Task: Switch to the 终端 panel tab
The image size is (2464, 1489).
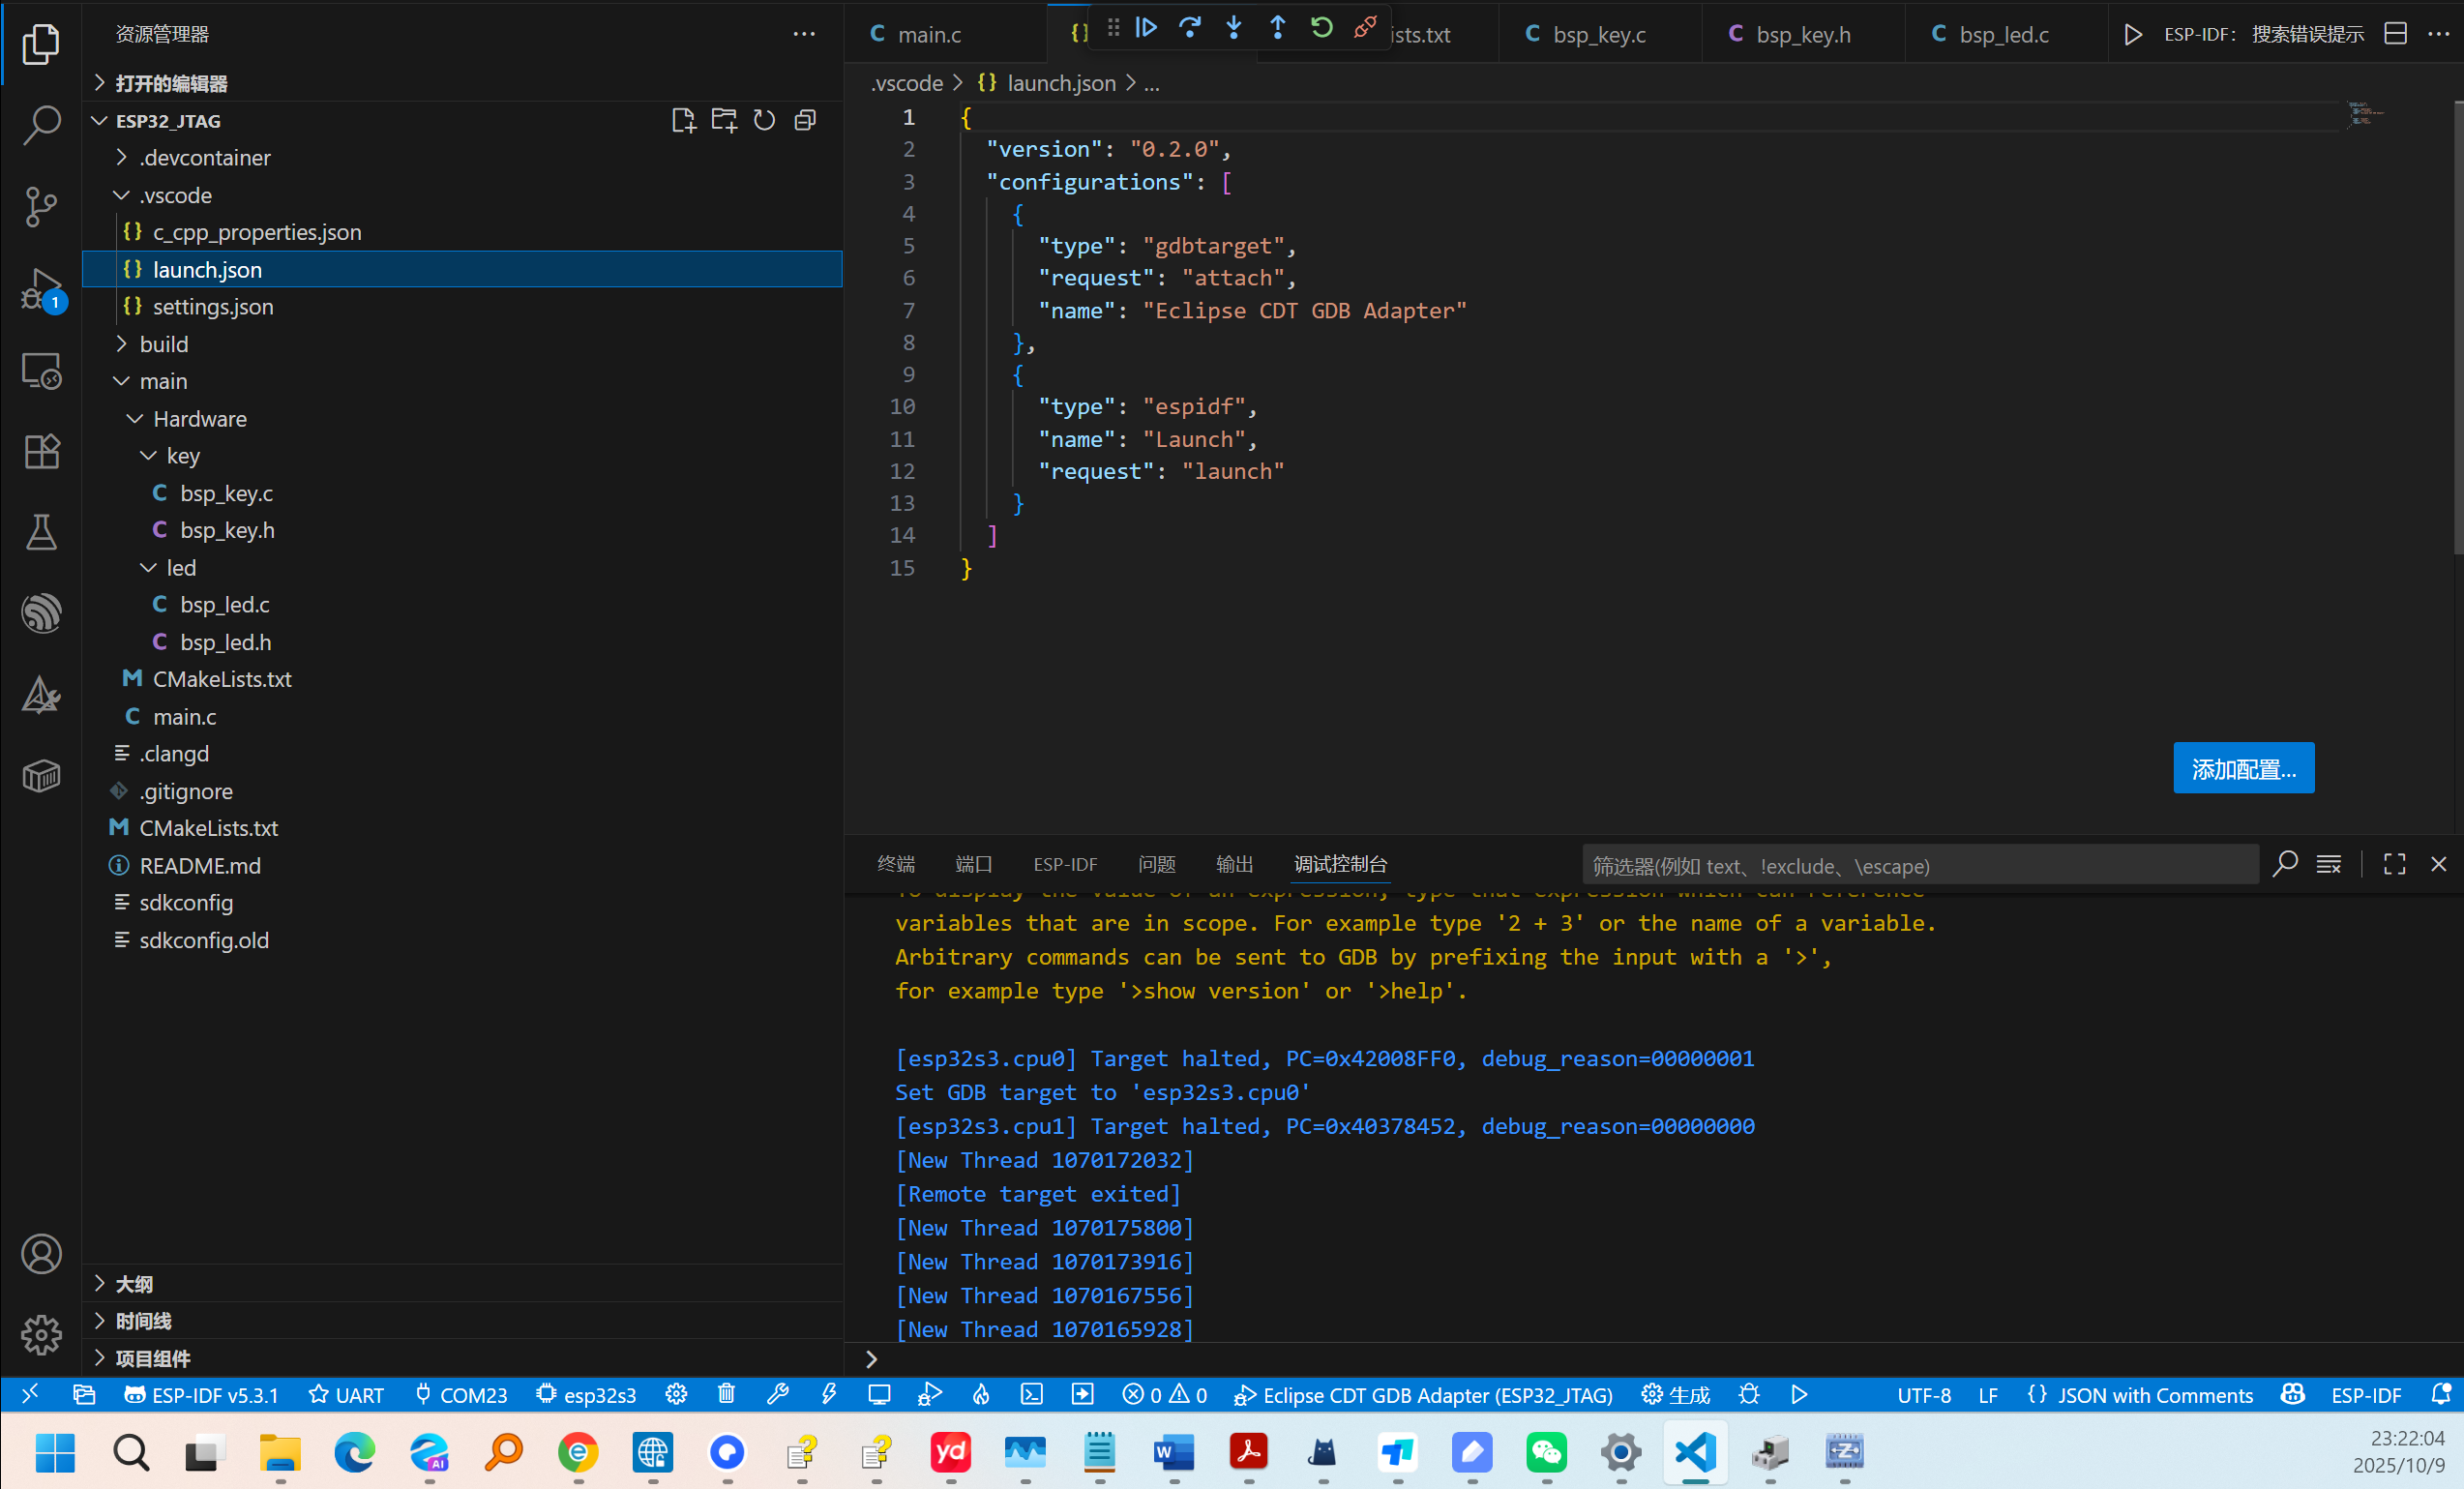Action: 895,864
